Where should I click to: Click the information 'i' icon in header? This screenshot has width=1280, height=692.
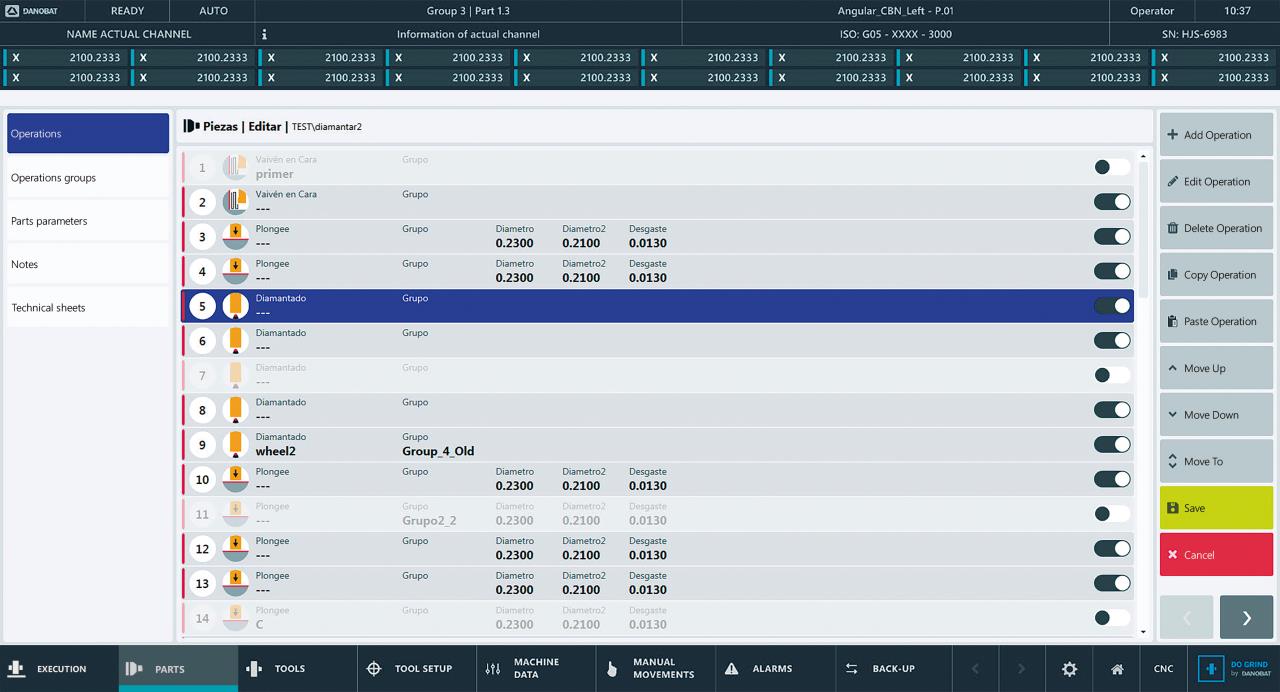pyautogui.click(x=264, y=34)
